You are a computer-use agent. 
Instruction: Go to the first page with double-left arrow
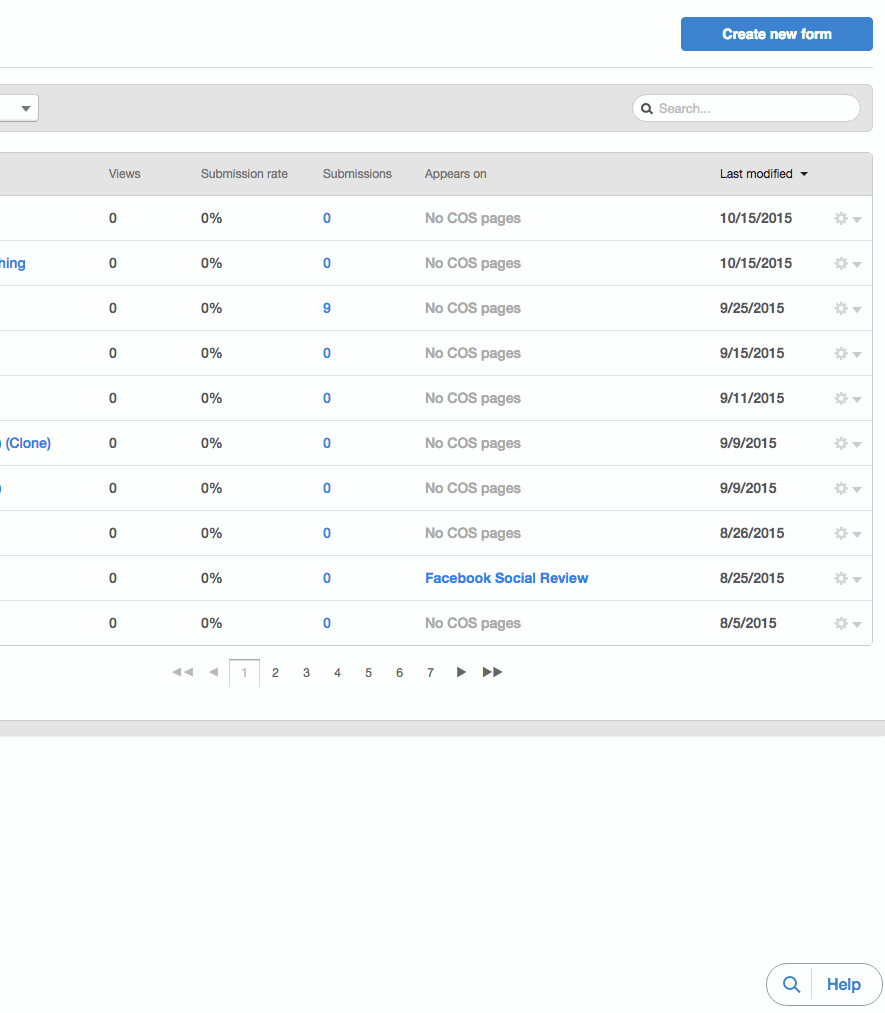pyautogui.click(x=183, y=672)
